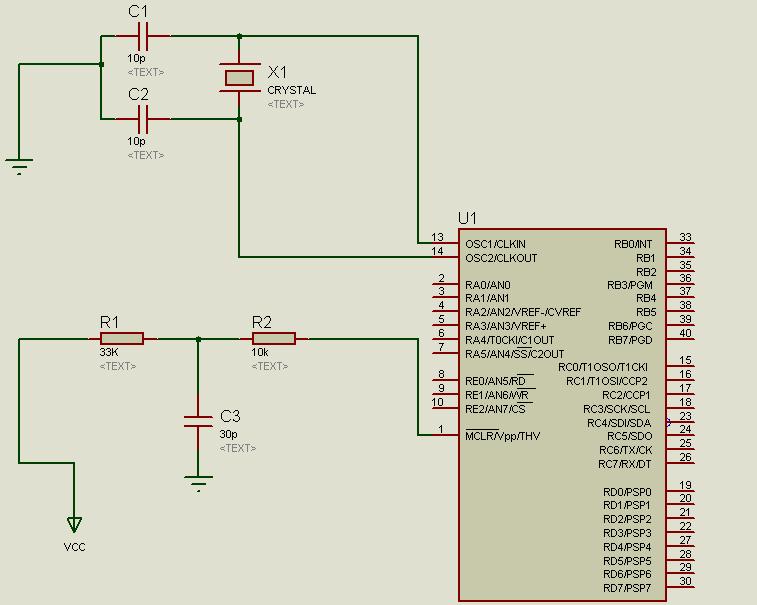This screenshot has height=605, width=757.
Task: Click the 10k value of R2
Action: (260, 352)
